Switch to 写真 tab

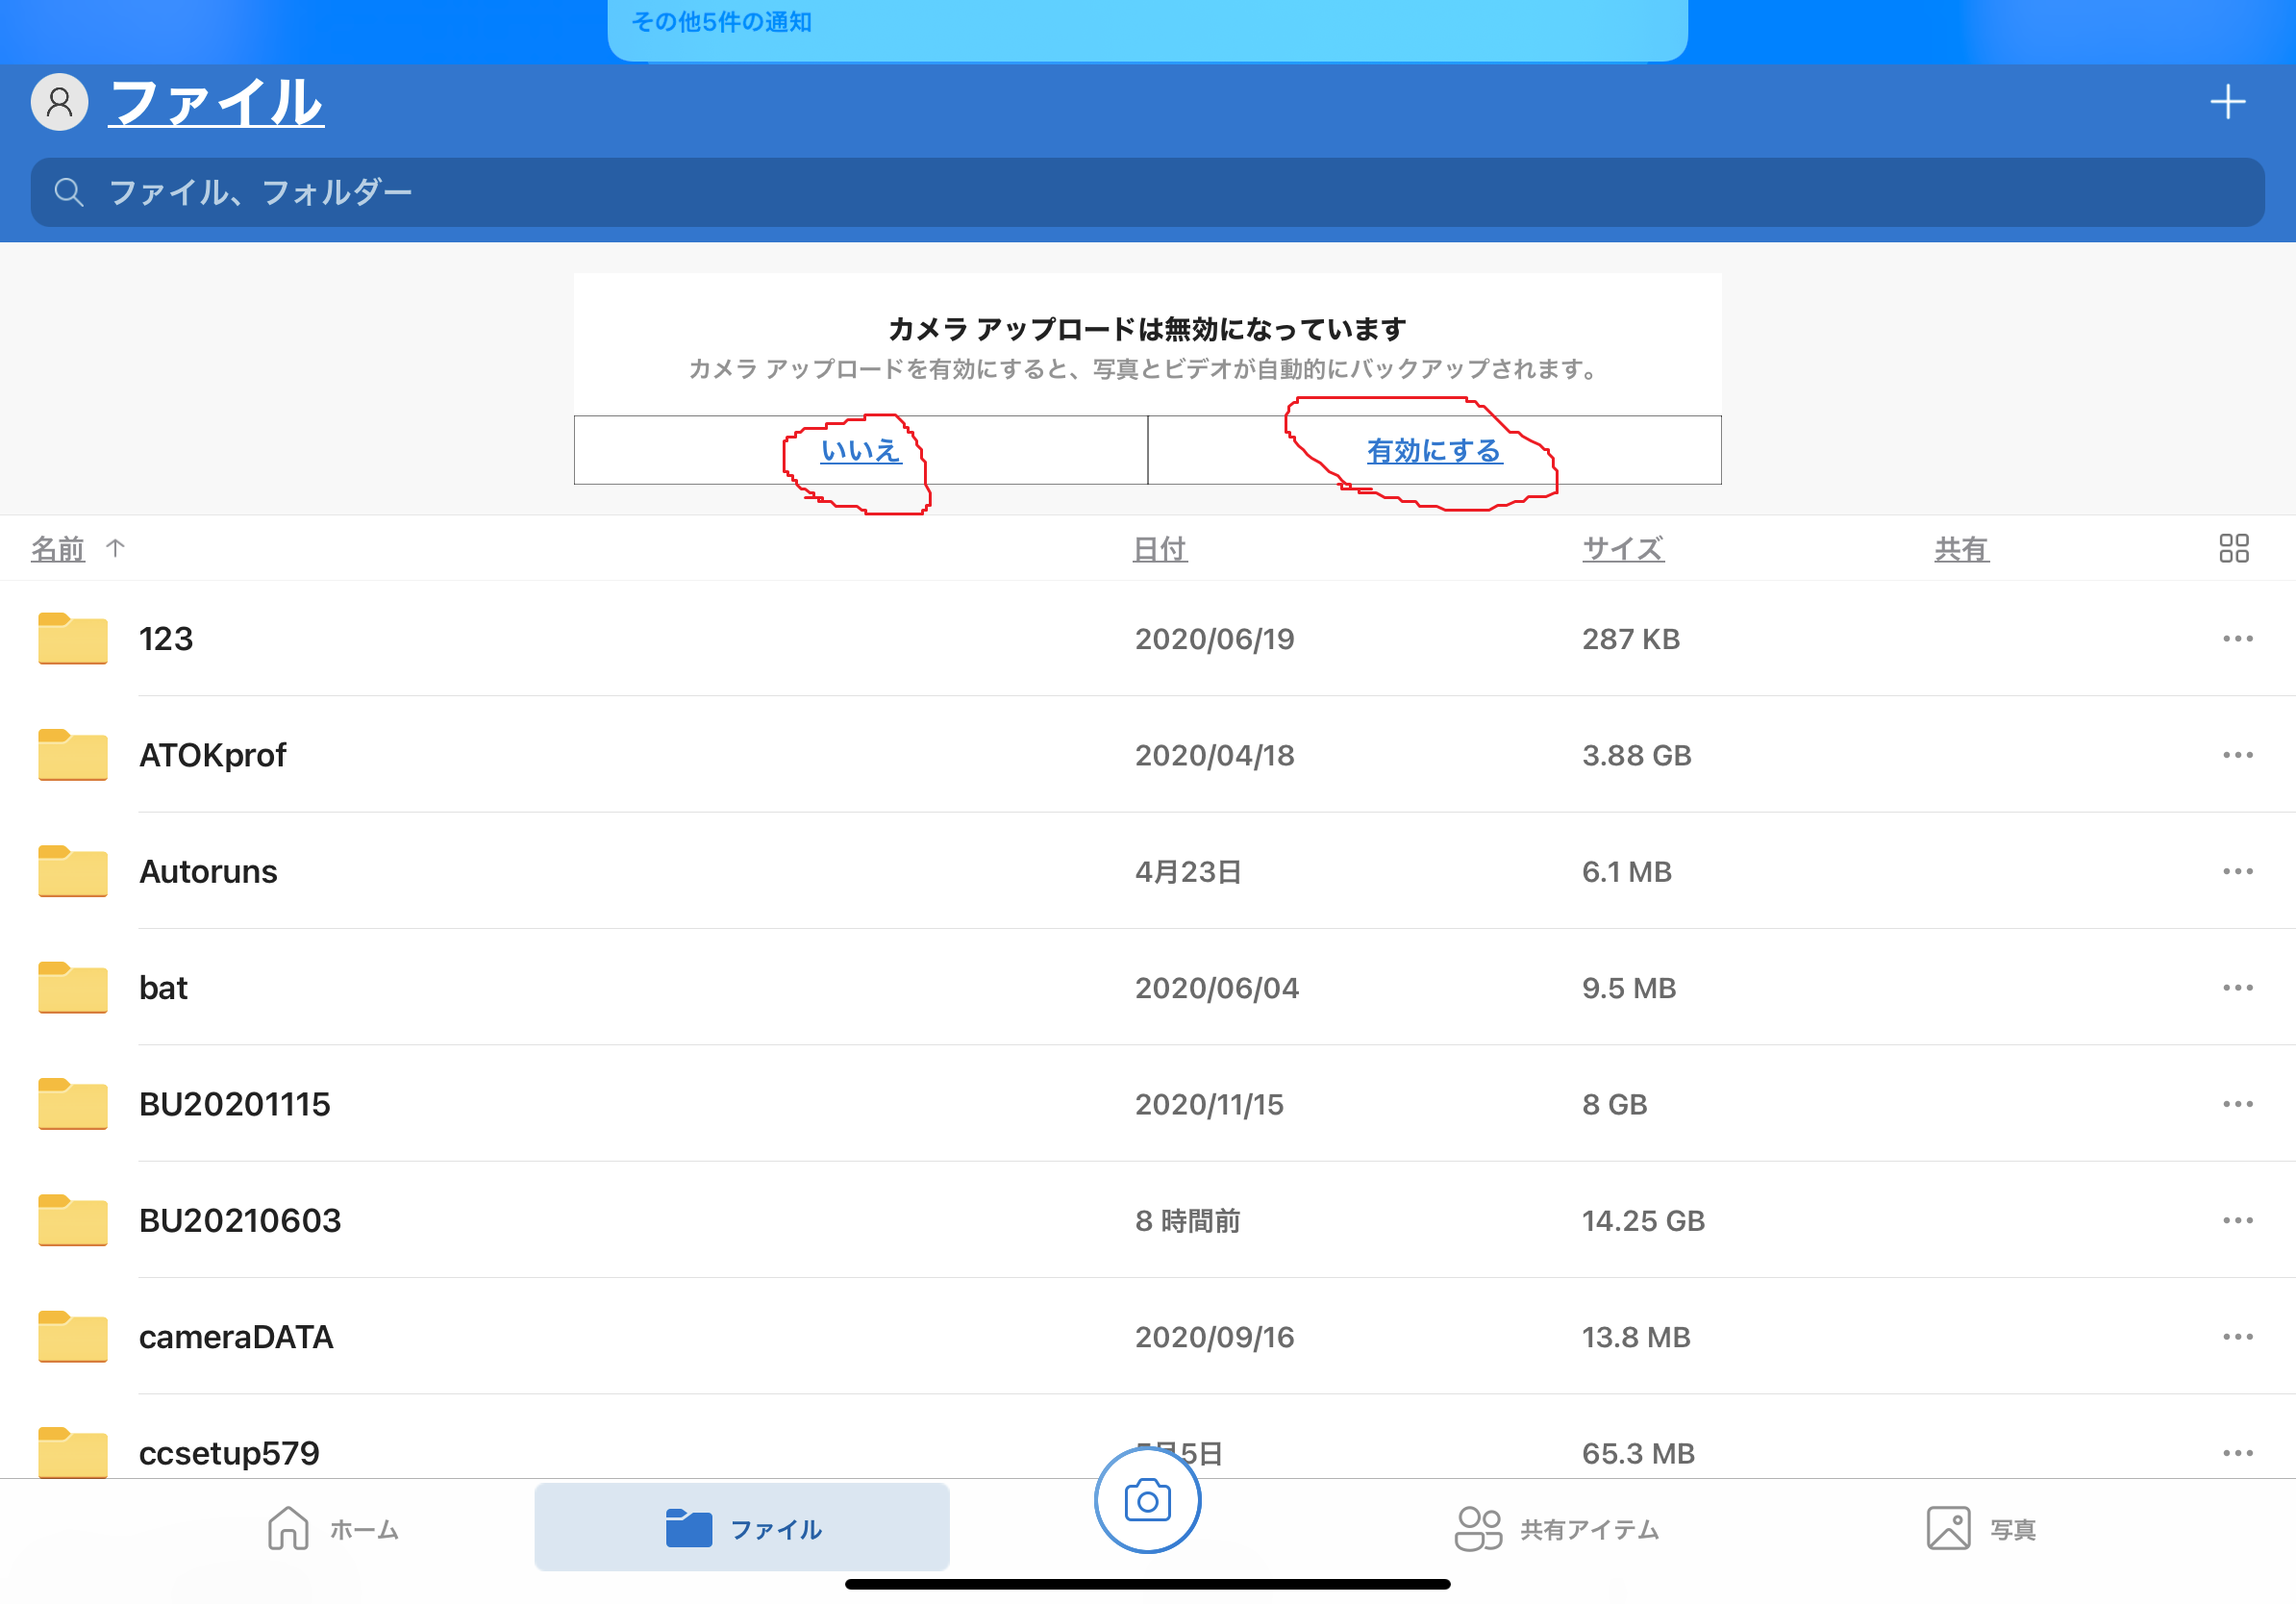(1980, 1529)
